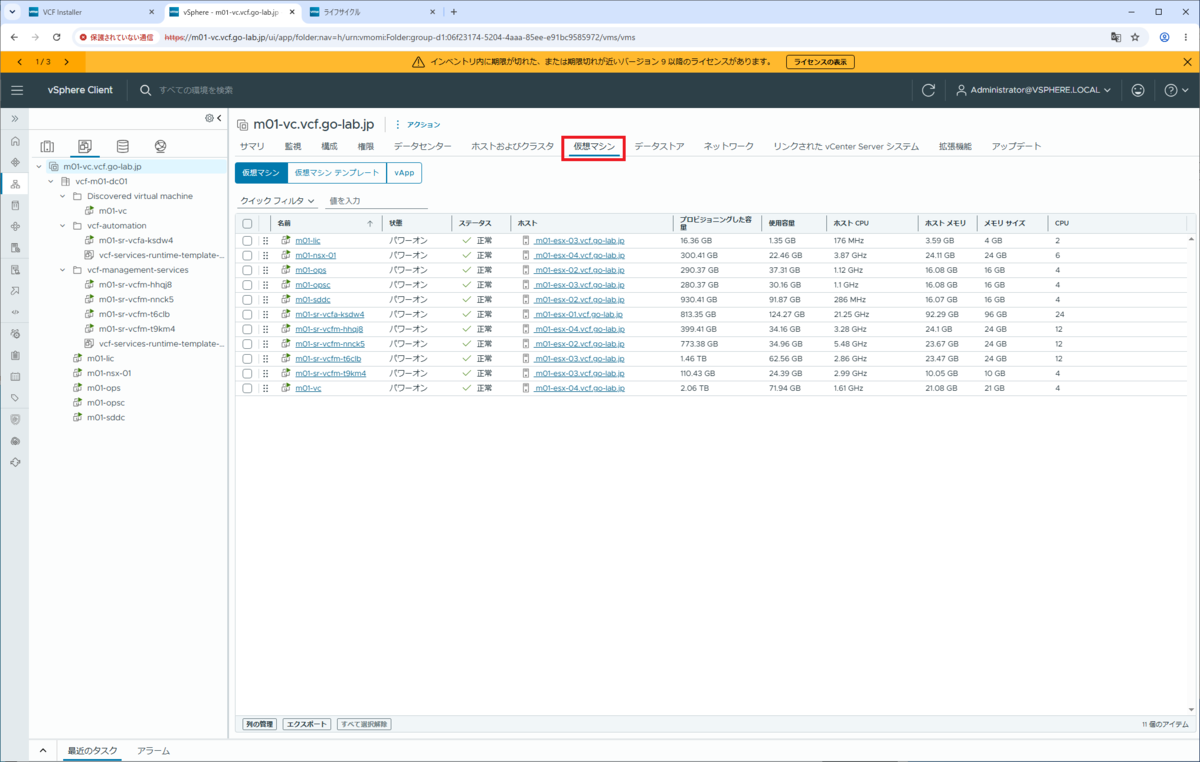Click the global search field in the header
Viewport: 1200px width, 762px height.
tap(195, 90)
